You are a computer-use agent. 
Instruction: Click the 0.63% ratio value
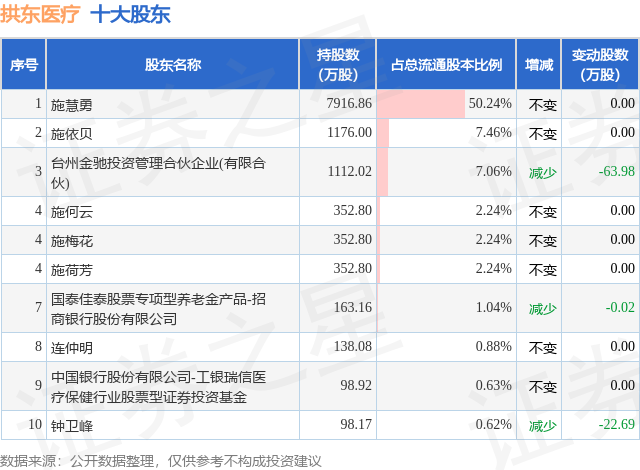tap(493, 385)
